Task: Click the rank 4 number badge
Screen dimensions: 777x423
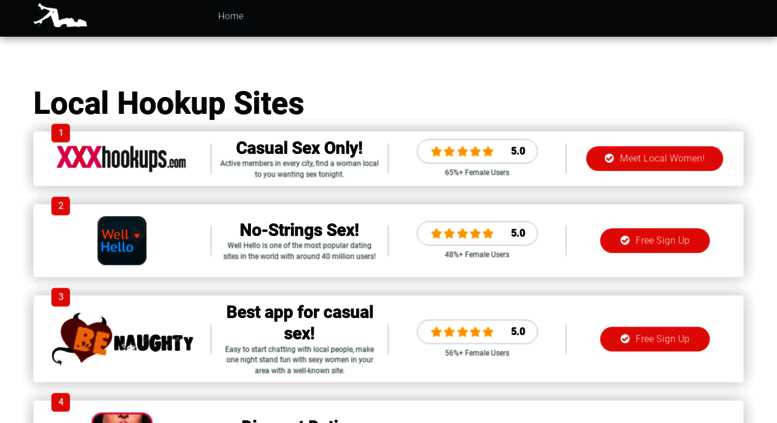Action: pyautogui.click(x=60, y=402)
